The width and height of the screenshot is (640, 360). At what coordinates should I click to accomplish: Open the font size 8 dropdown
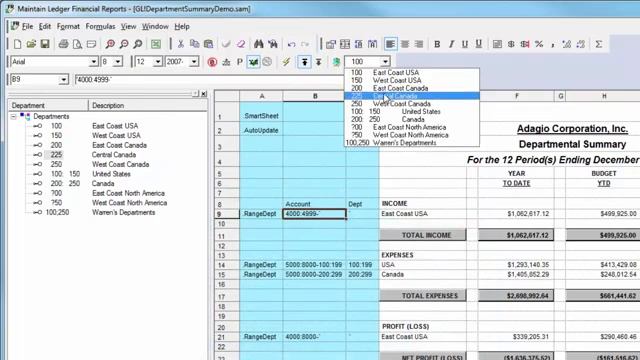click(x=118, y=62)
